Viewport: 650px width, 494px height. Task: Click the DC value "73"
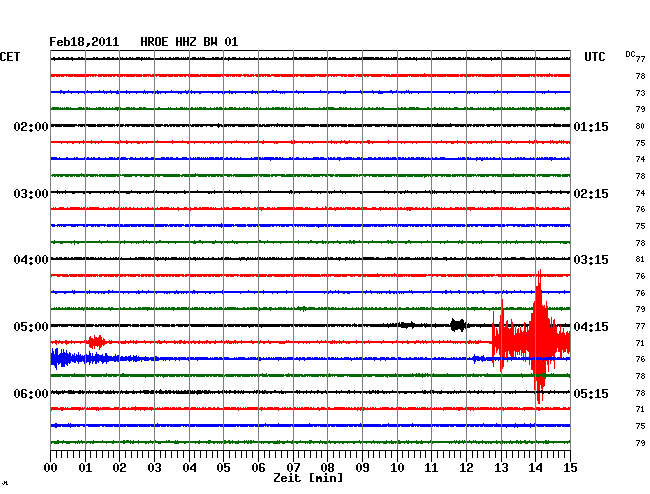[x=640, y=93]
